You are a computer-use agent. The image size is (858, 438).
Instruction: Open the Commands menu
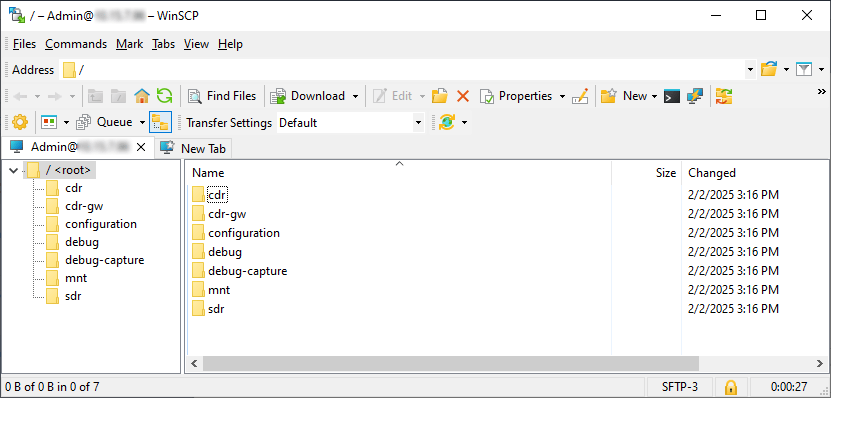76,44
